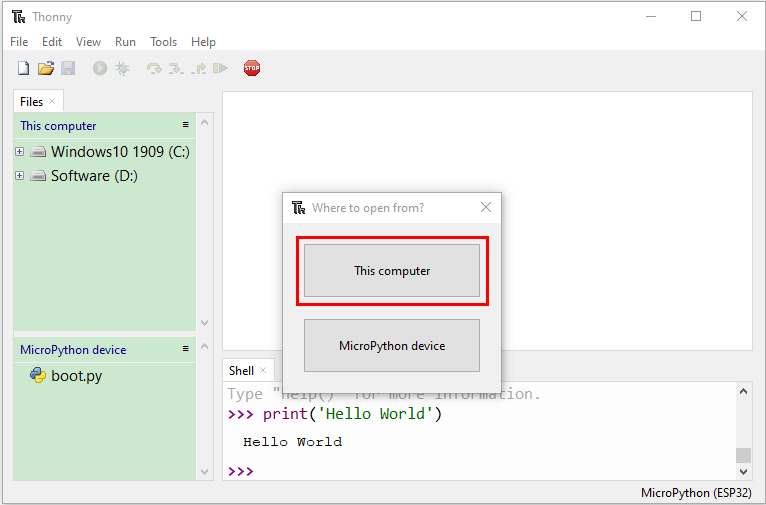Click the Step into icon
This screenshot has height=505, width=766.
point(176,68)
